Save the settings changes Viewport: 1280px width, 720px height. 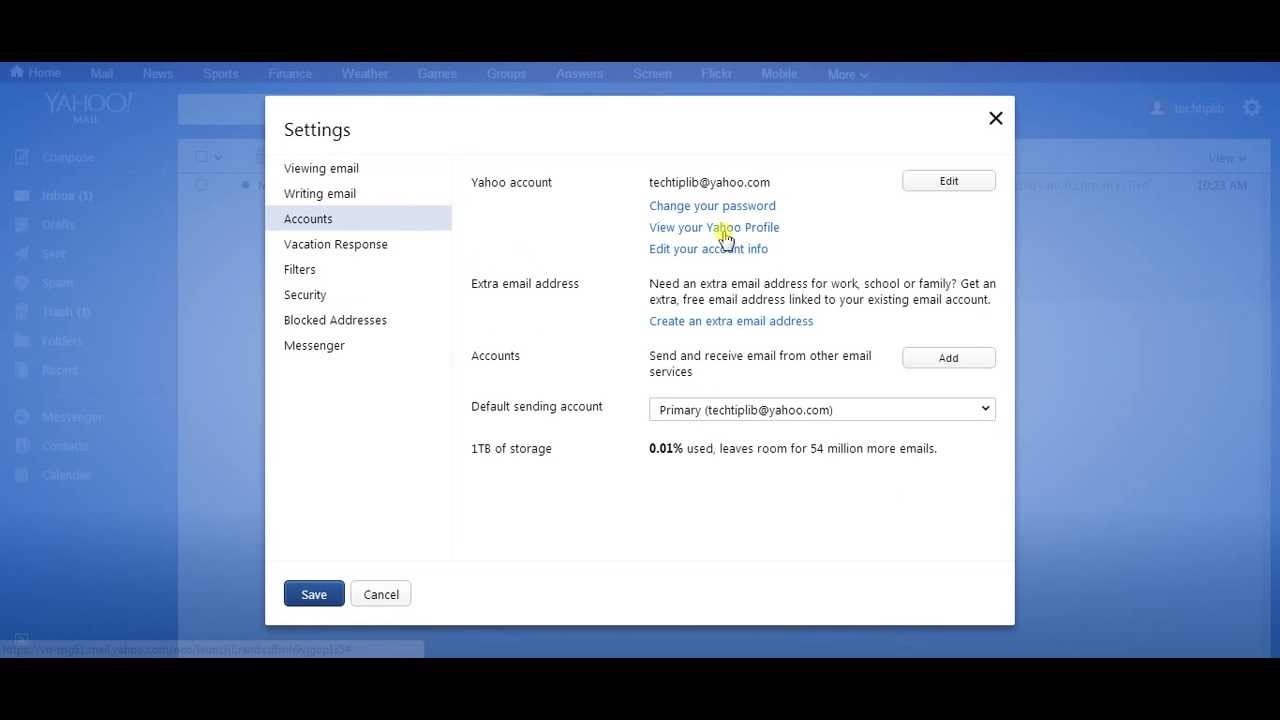click(x=314, y=594)
